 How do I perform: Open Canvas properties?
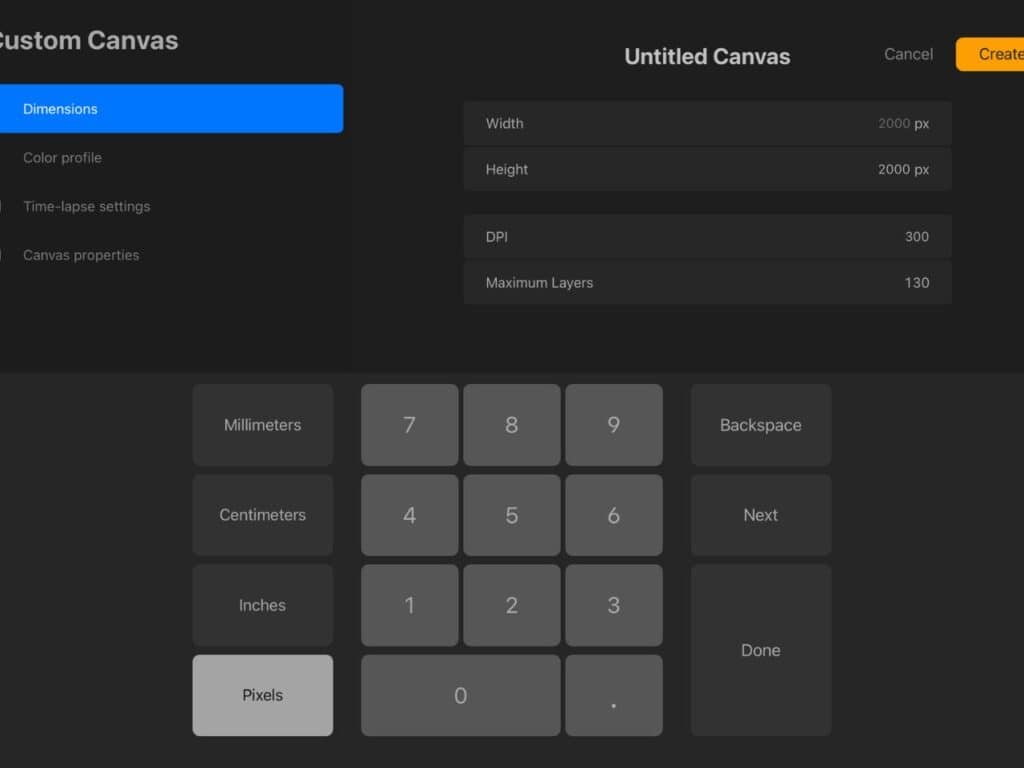(x=80, y=255)
